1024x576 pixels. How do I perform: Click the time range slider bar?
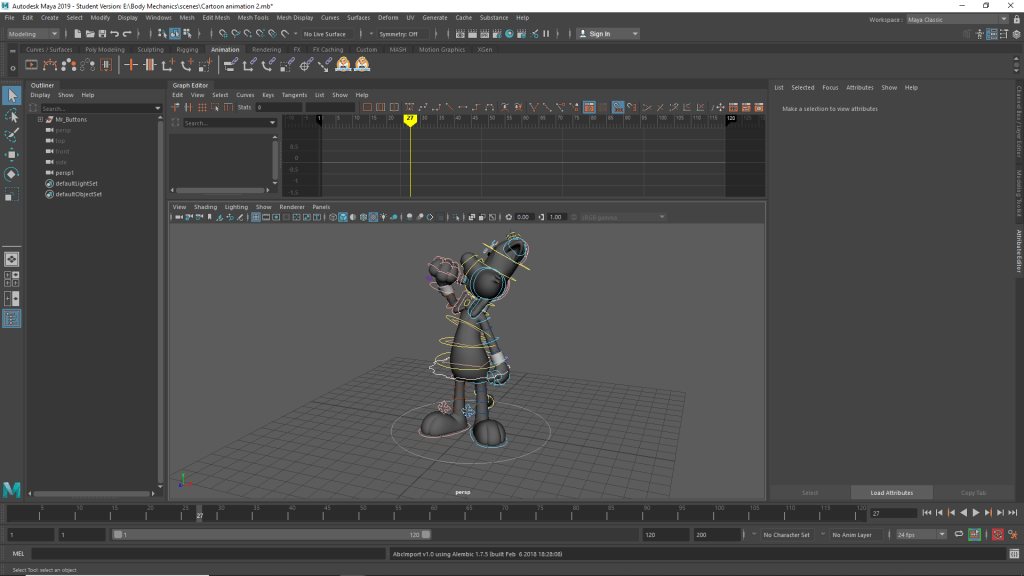[x=270, y=535]
